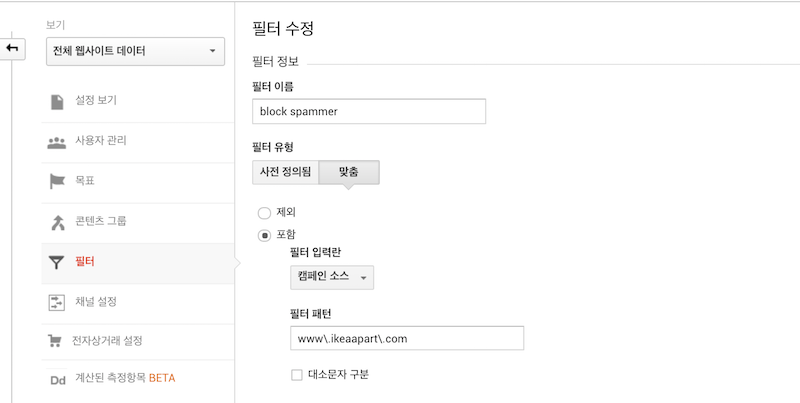Select the 포함 radio button

[x=264, y=235]
